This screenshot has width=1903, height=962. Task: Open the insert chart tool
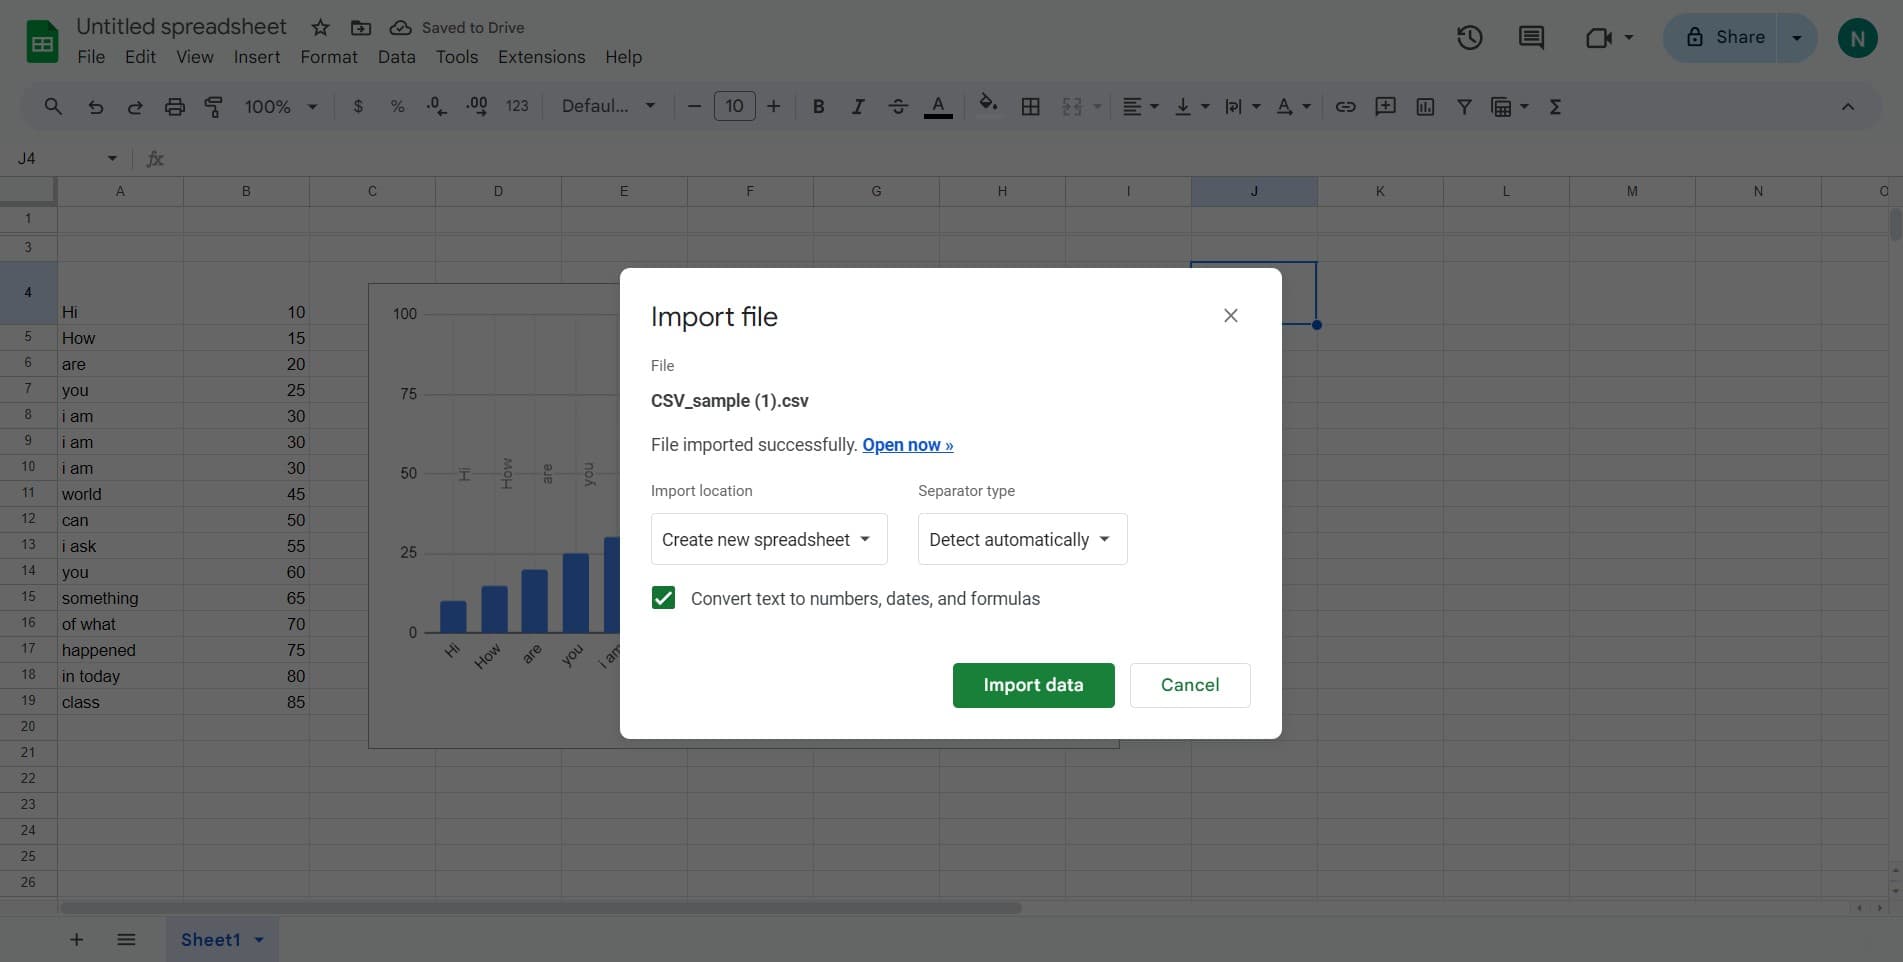pyautogui.click(x=1424, y=106)
